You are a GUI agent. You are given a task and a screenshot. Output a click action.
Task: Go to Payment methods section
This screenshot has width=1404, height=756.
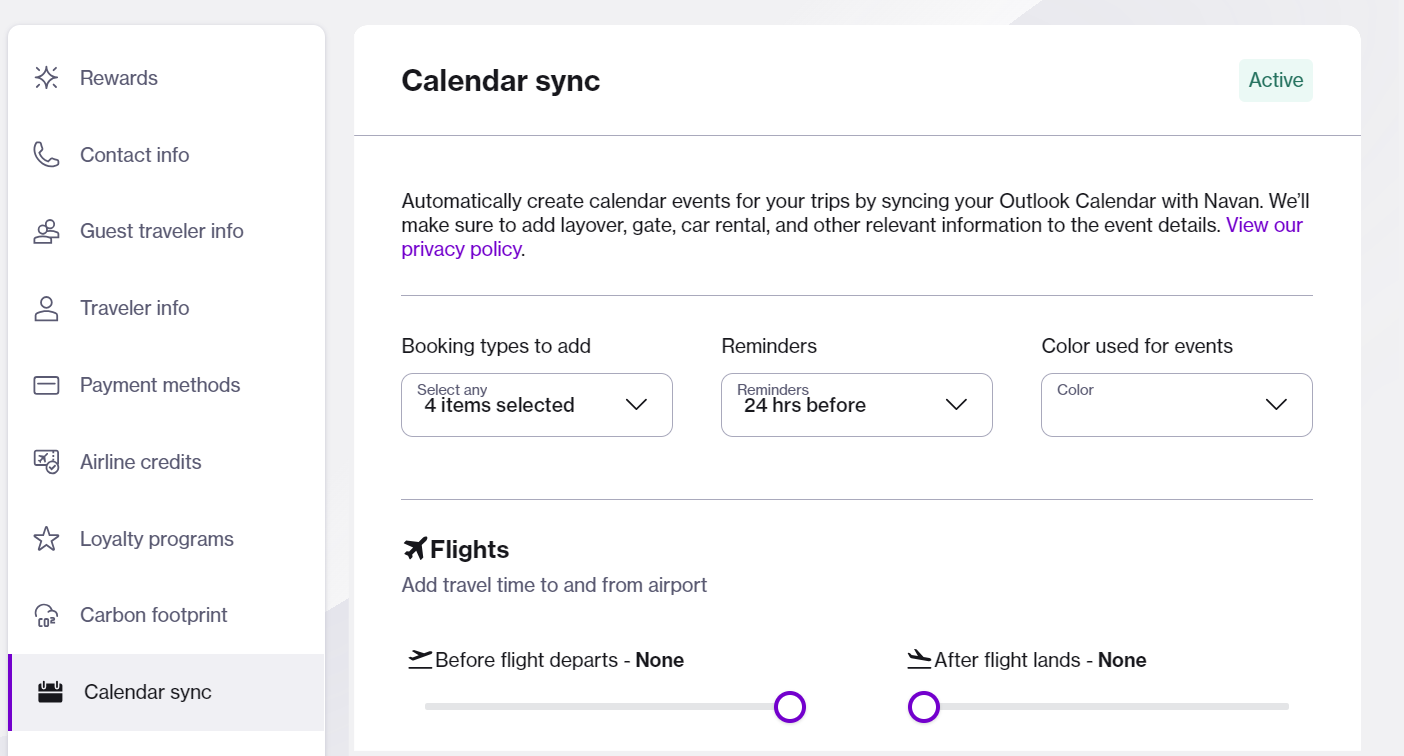coord(160,385)
